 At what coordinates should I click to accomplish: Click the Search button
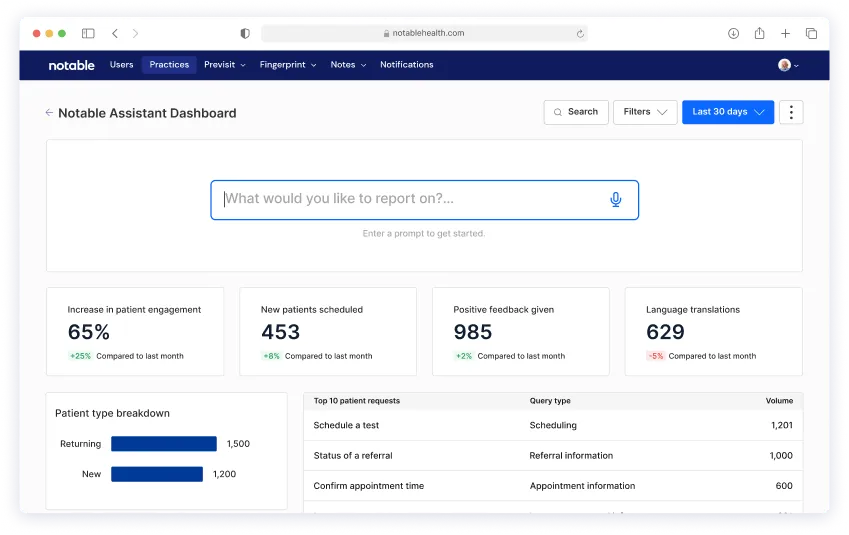tap(576, 112)
